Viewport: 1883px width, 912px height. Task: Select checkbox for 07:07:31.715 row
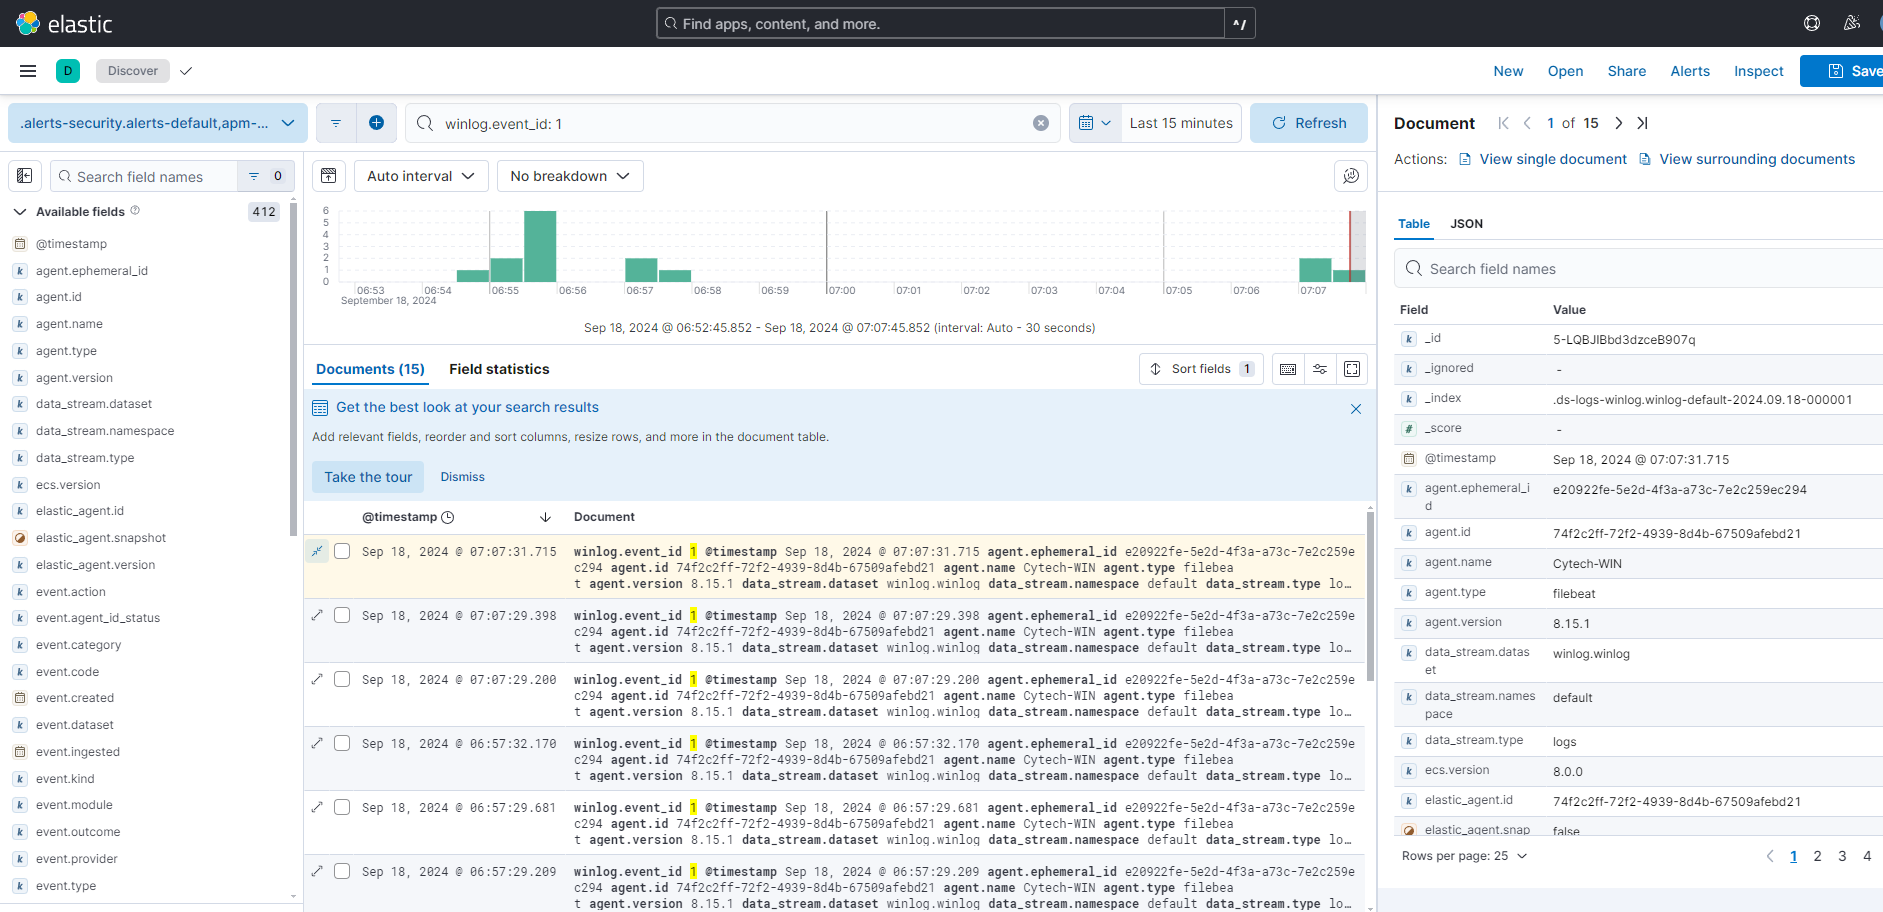[x=342, y=551]
